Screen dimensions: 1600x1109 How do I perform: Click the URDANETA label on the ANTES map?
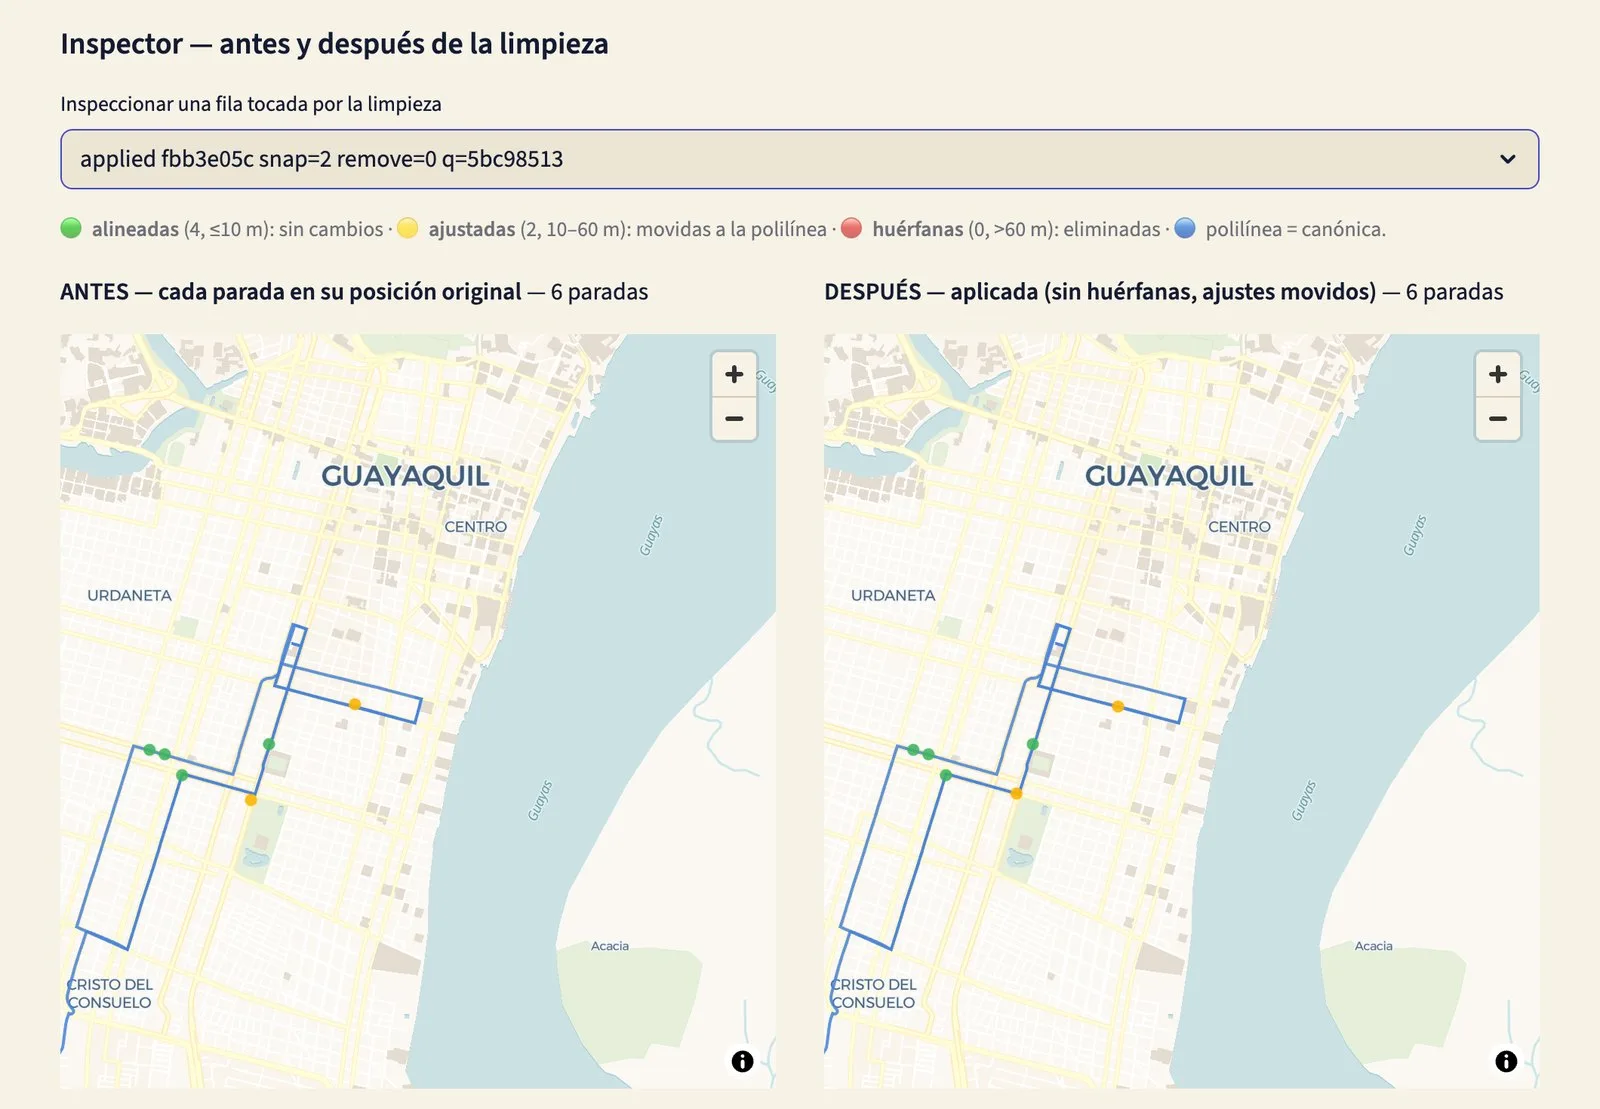click(129, 595)
